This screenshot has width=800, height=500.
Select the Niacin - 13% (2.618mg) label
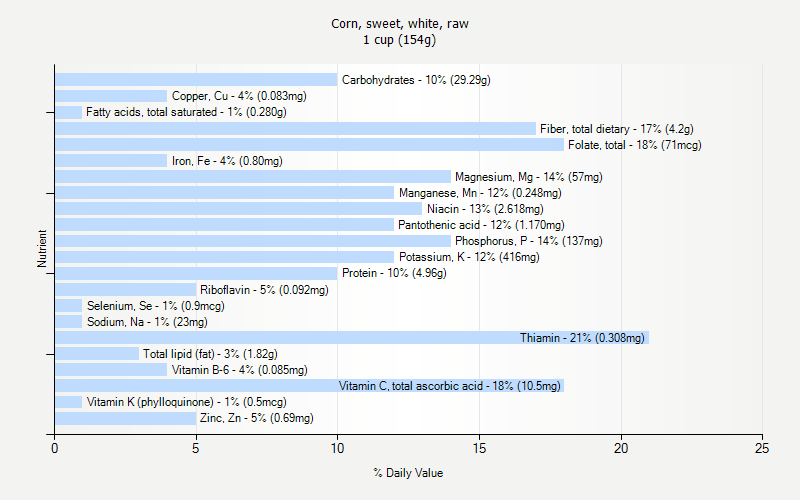[485, 209]
